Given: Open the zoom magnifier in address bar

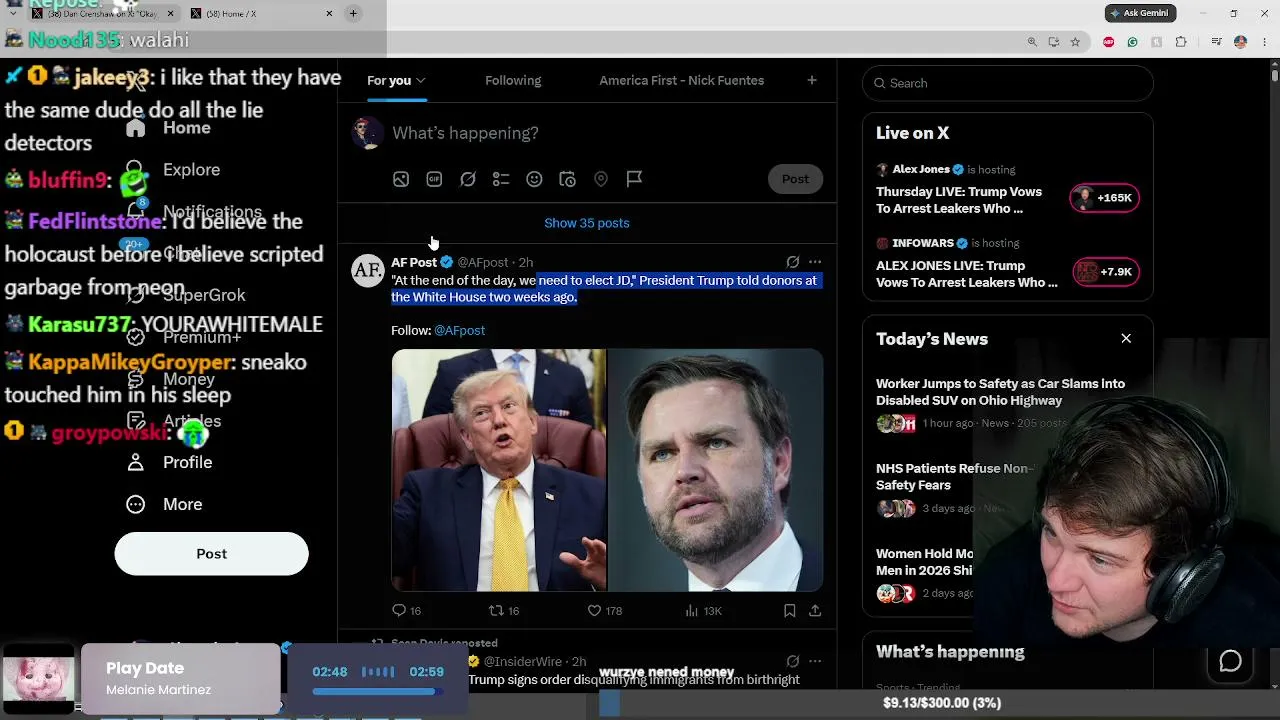Looking at the screenshot, I should tap(1032, 42).
